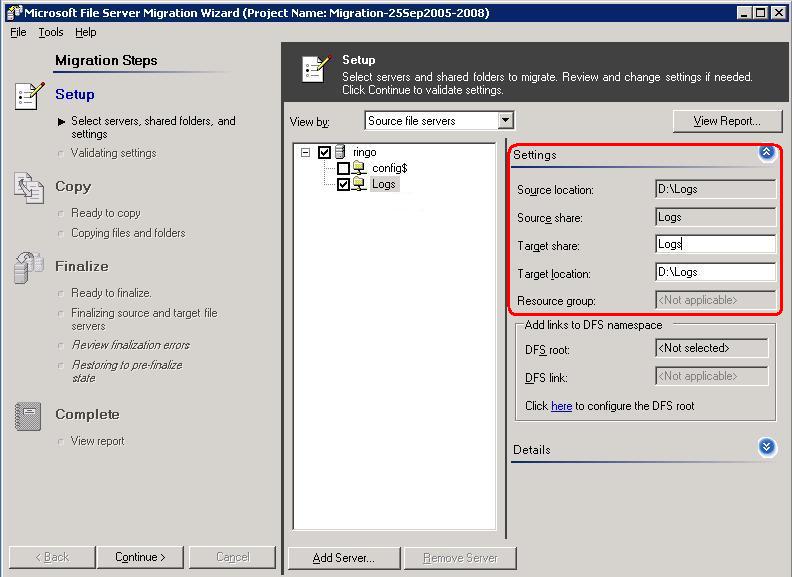The height and width of the screenshot is (577, 792).
Task: Click the config$ shared folder icon
Action: tap(359, 168)
